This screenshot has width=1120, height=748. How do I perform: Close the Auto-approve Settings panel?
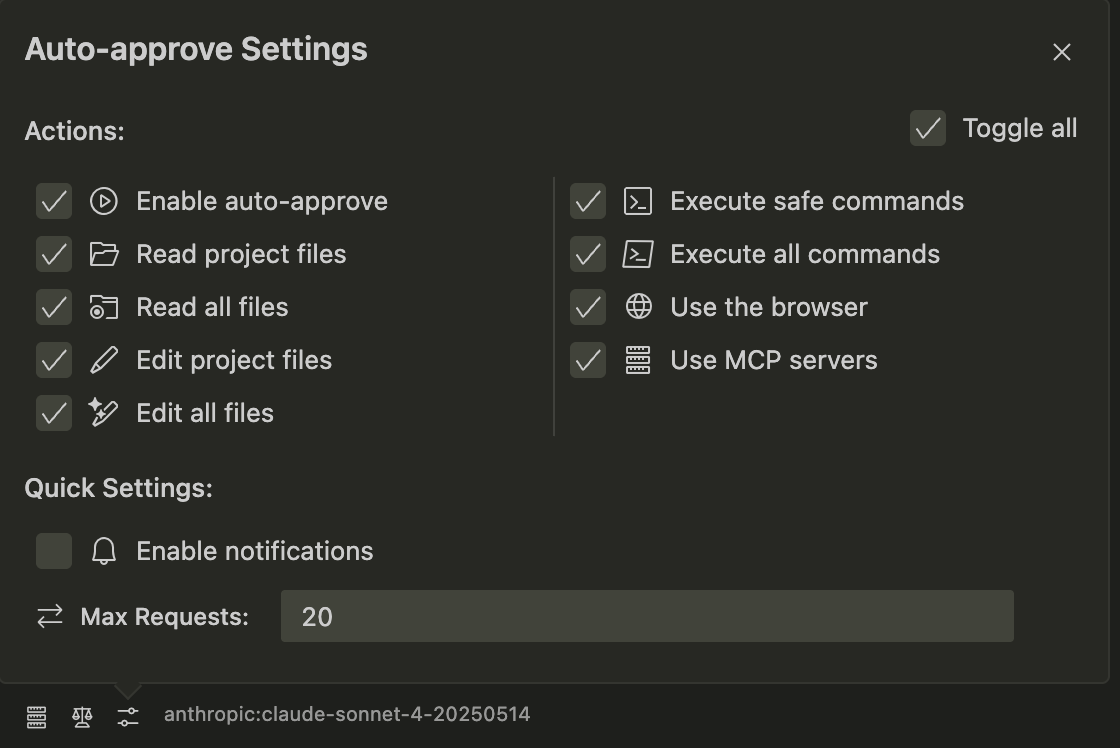click(1062, 52)
